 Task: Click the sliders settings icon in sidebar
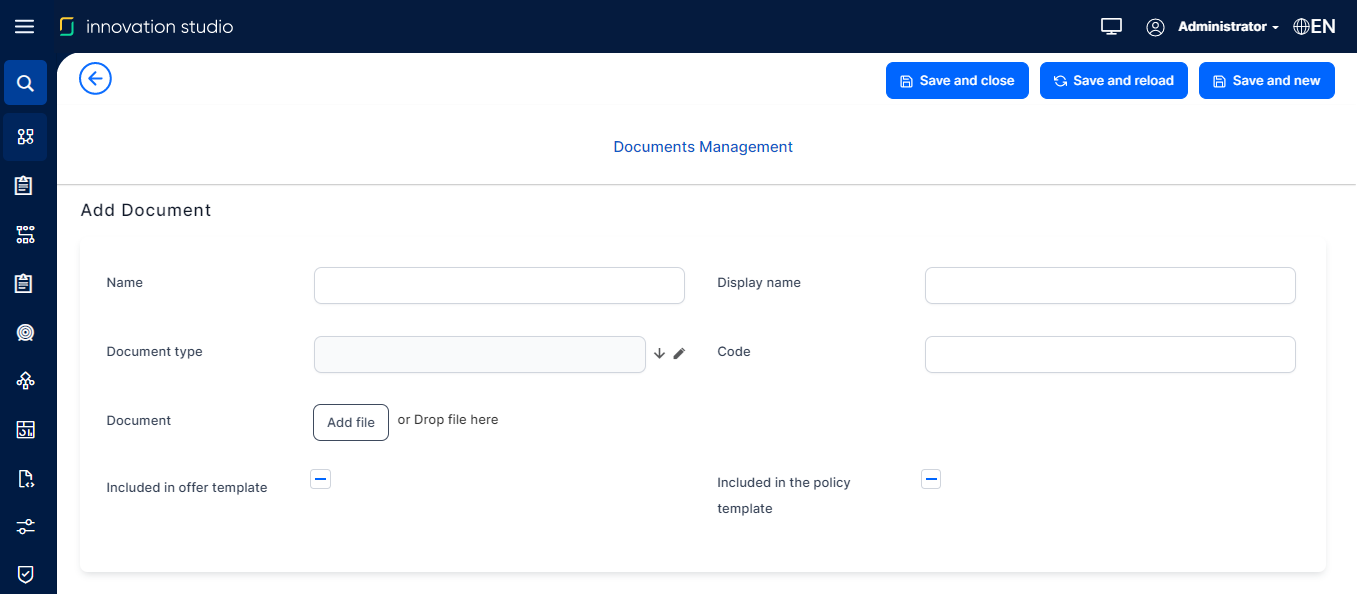26,526
